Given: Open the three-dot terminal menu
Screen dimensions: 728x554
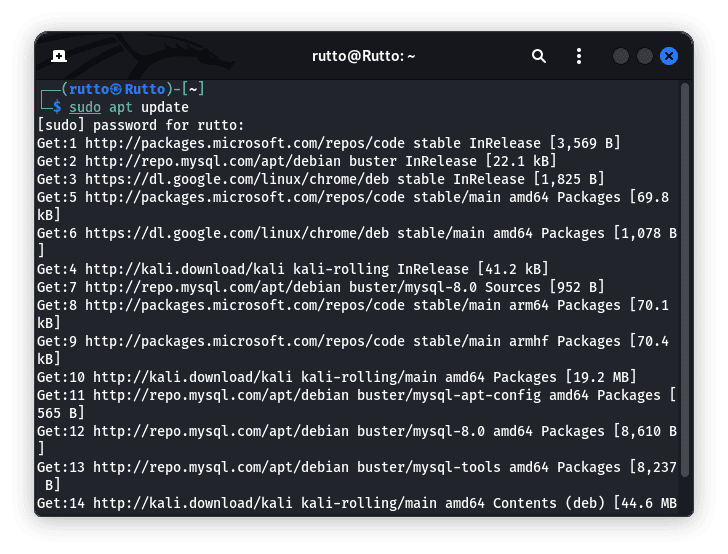Looking at the screenshot, I should pyautogui.click(x=578, y=56).
